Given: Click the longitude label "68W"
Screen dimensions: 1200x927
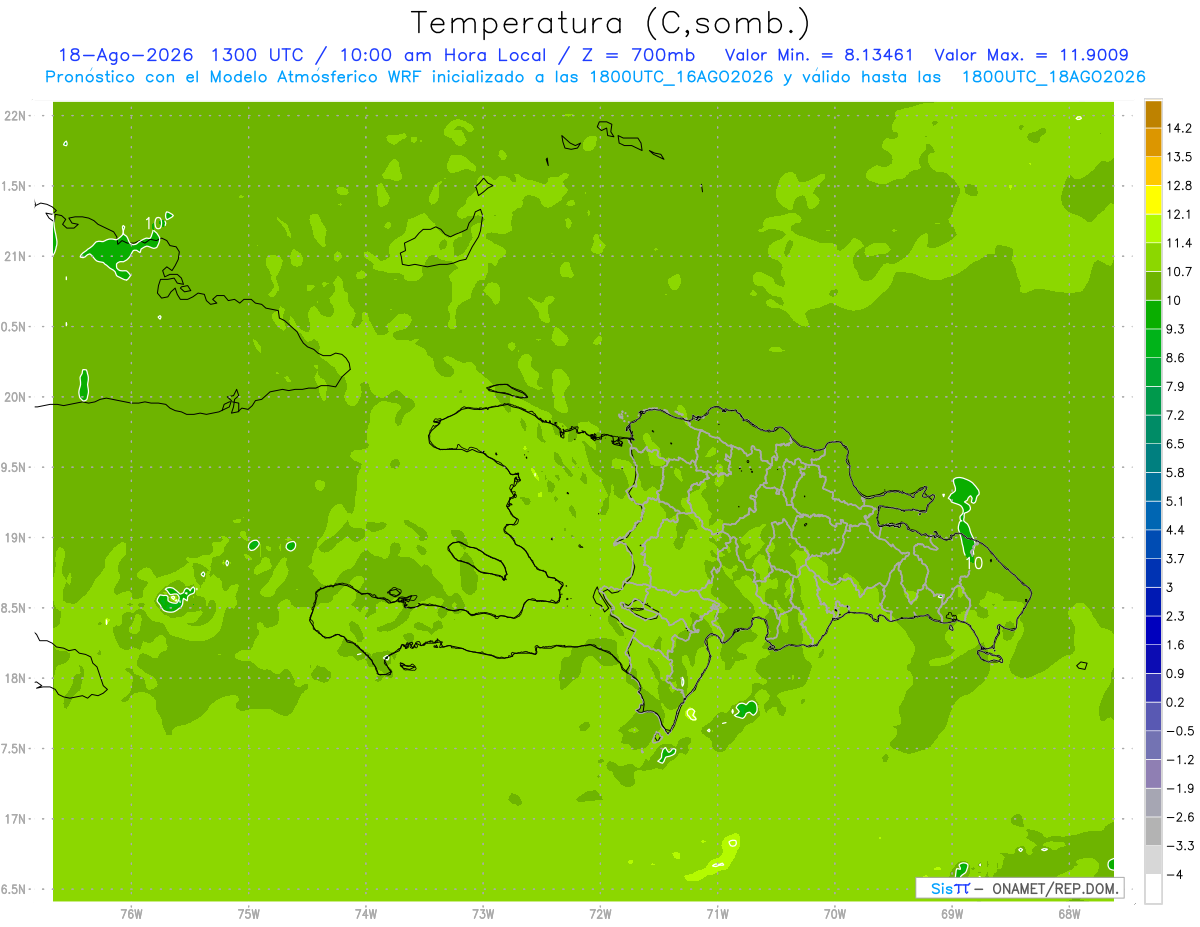Looking at the screenshot, I should [x=1069, y=914].
